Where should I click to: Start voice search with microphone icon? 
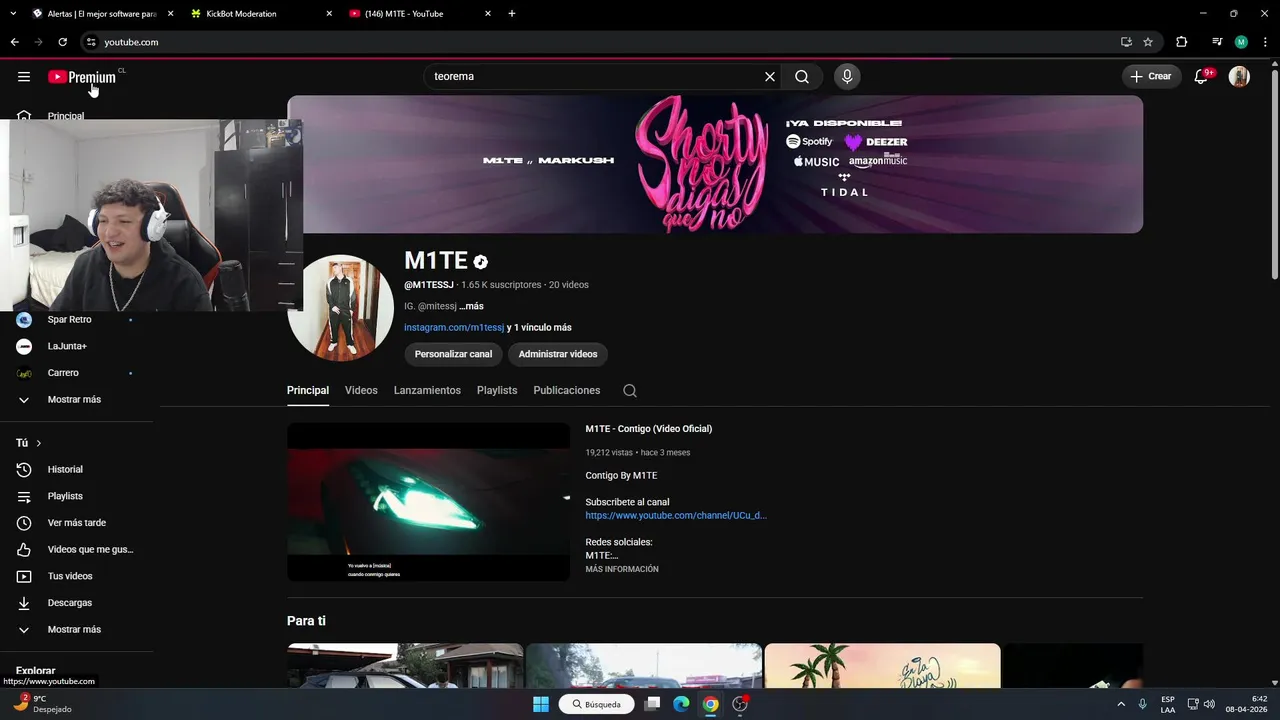(x=847, y=76)
